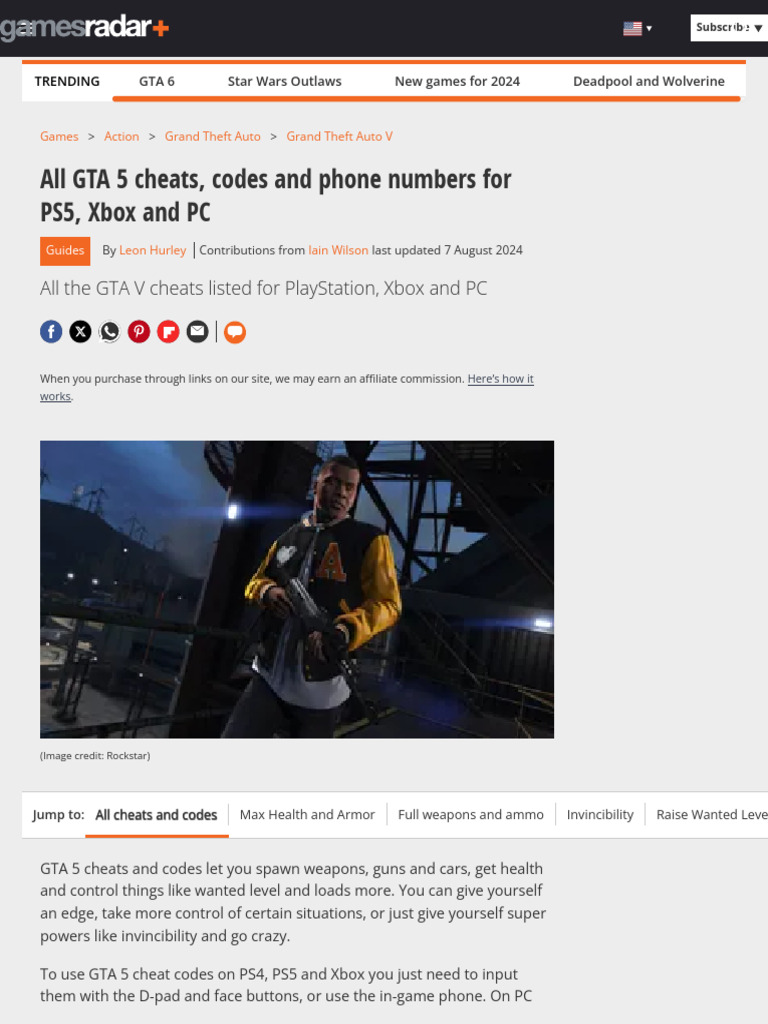Viewport: 768px width, 1024px height.
Task: Share with the Flipboard icon
Action: 168,332
